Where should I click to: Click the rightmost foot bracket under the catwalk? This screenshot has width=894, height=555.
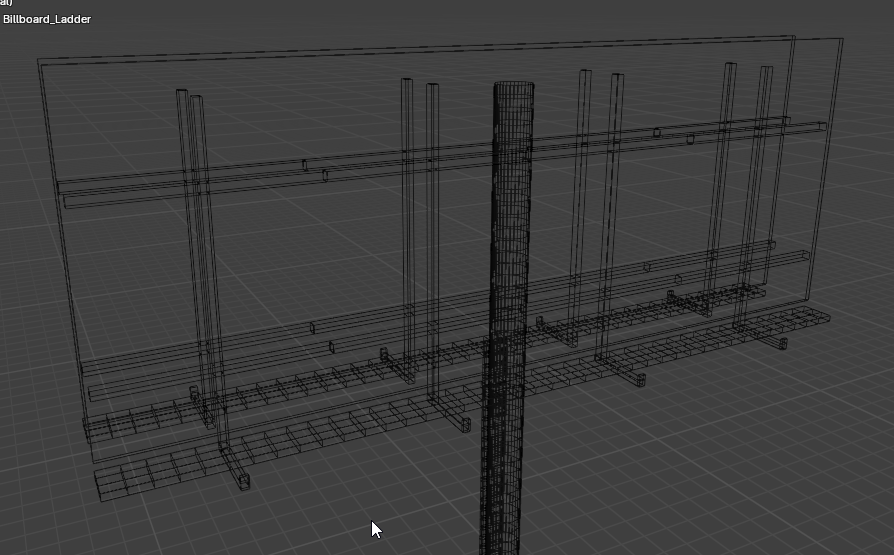click(x=779, y=342)
